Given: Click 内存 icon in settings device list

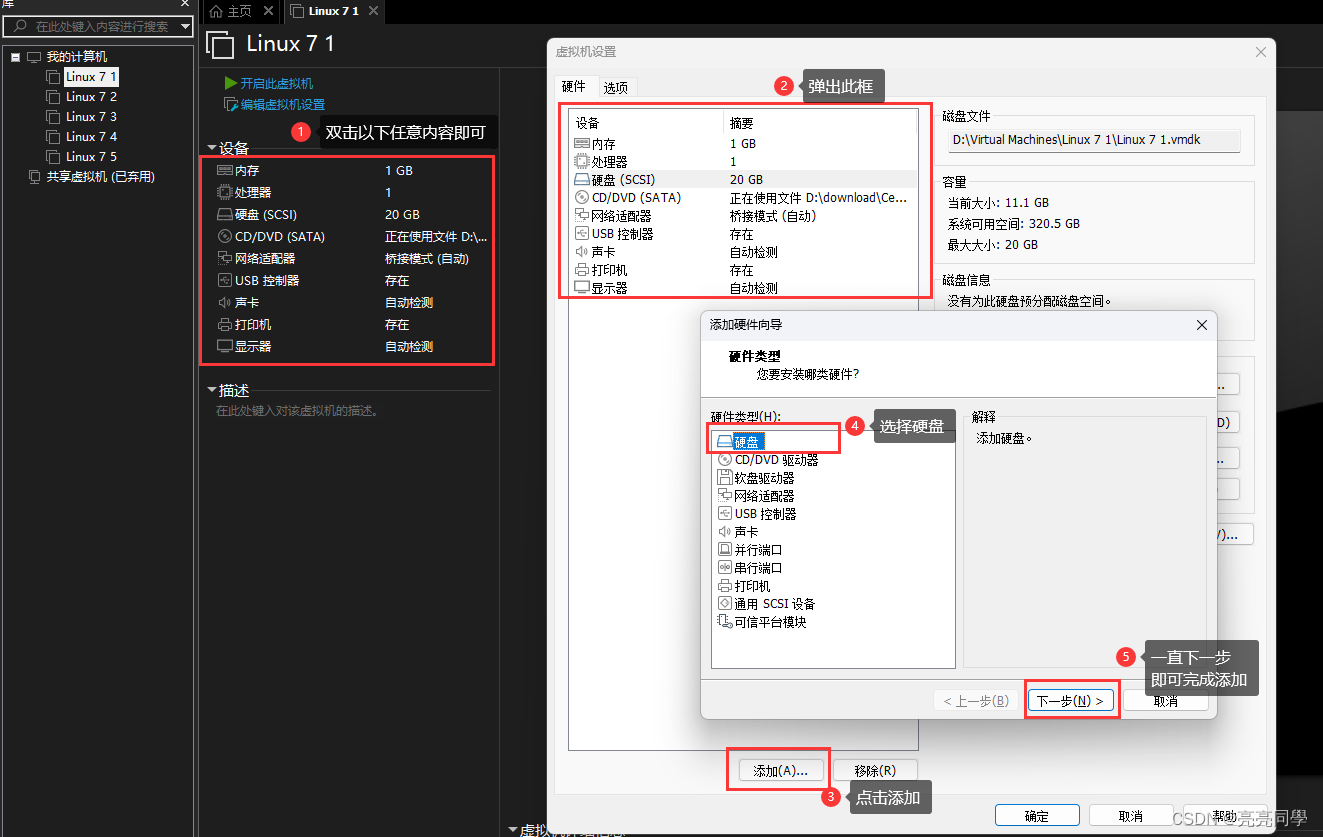Looking at the screenshot, I should [x=582, y=144].
